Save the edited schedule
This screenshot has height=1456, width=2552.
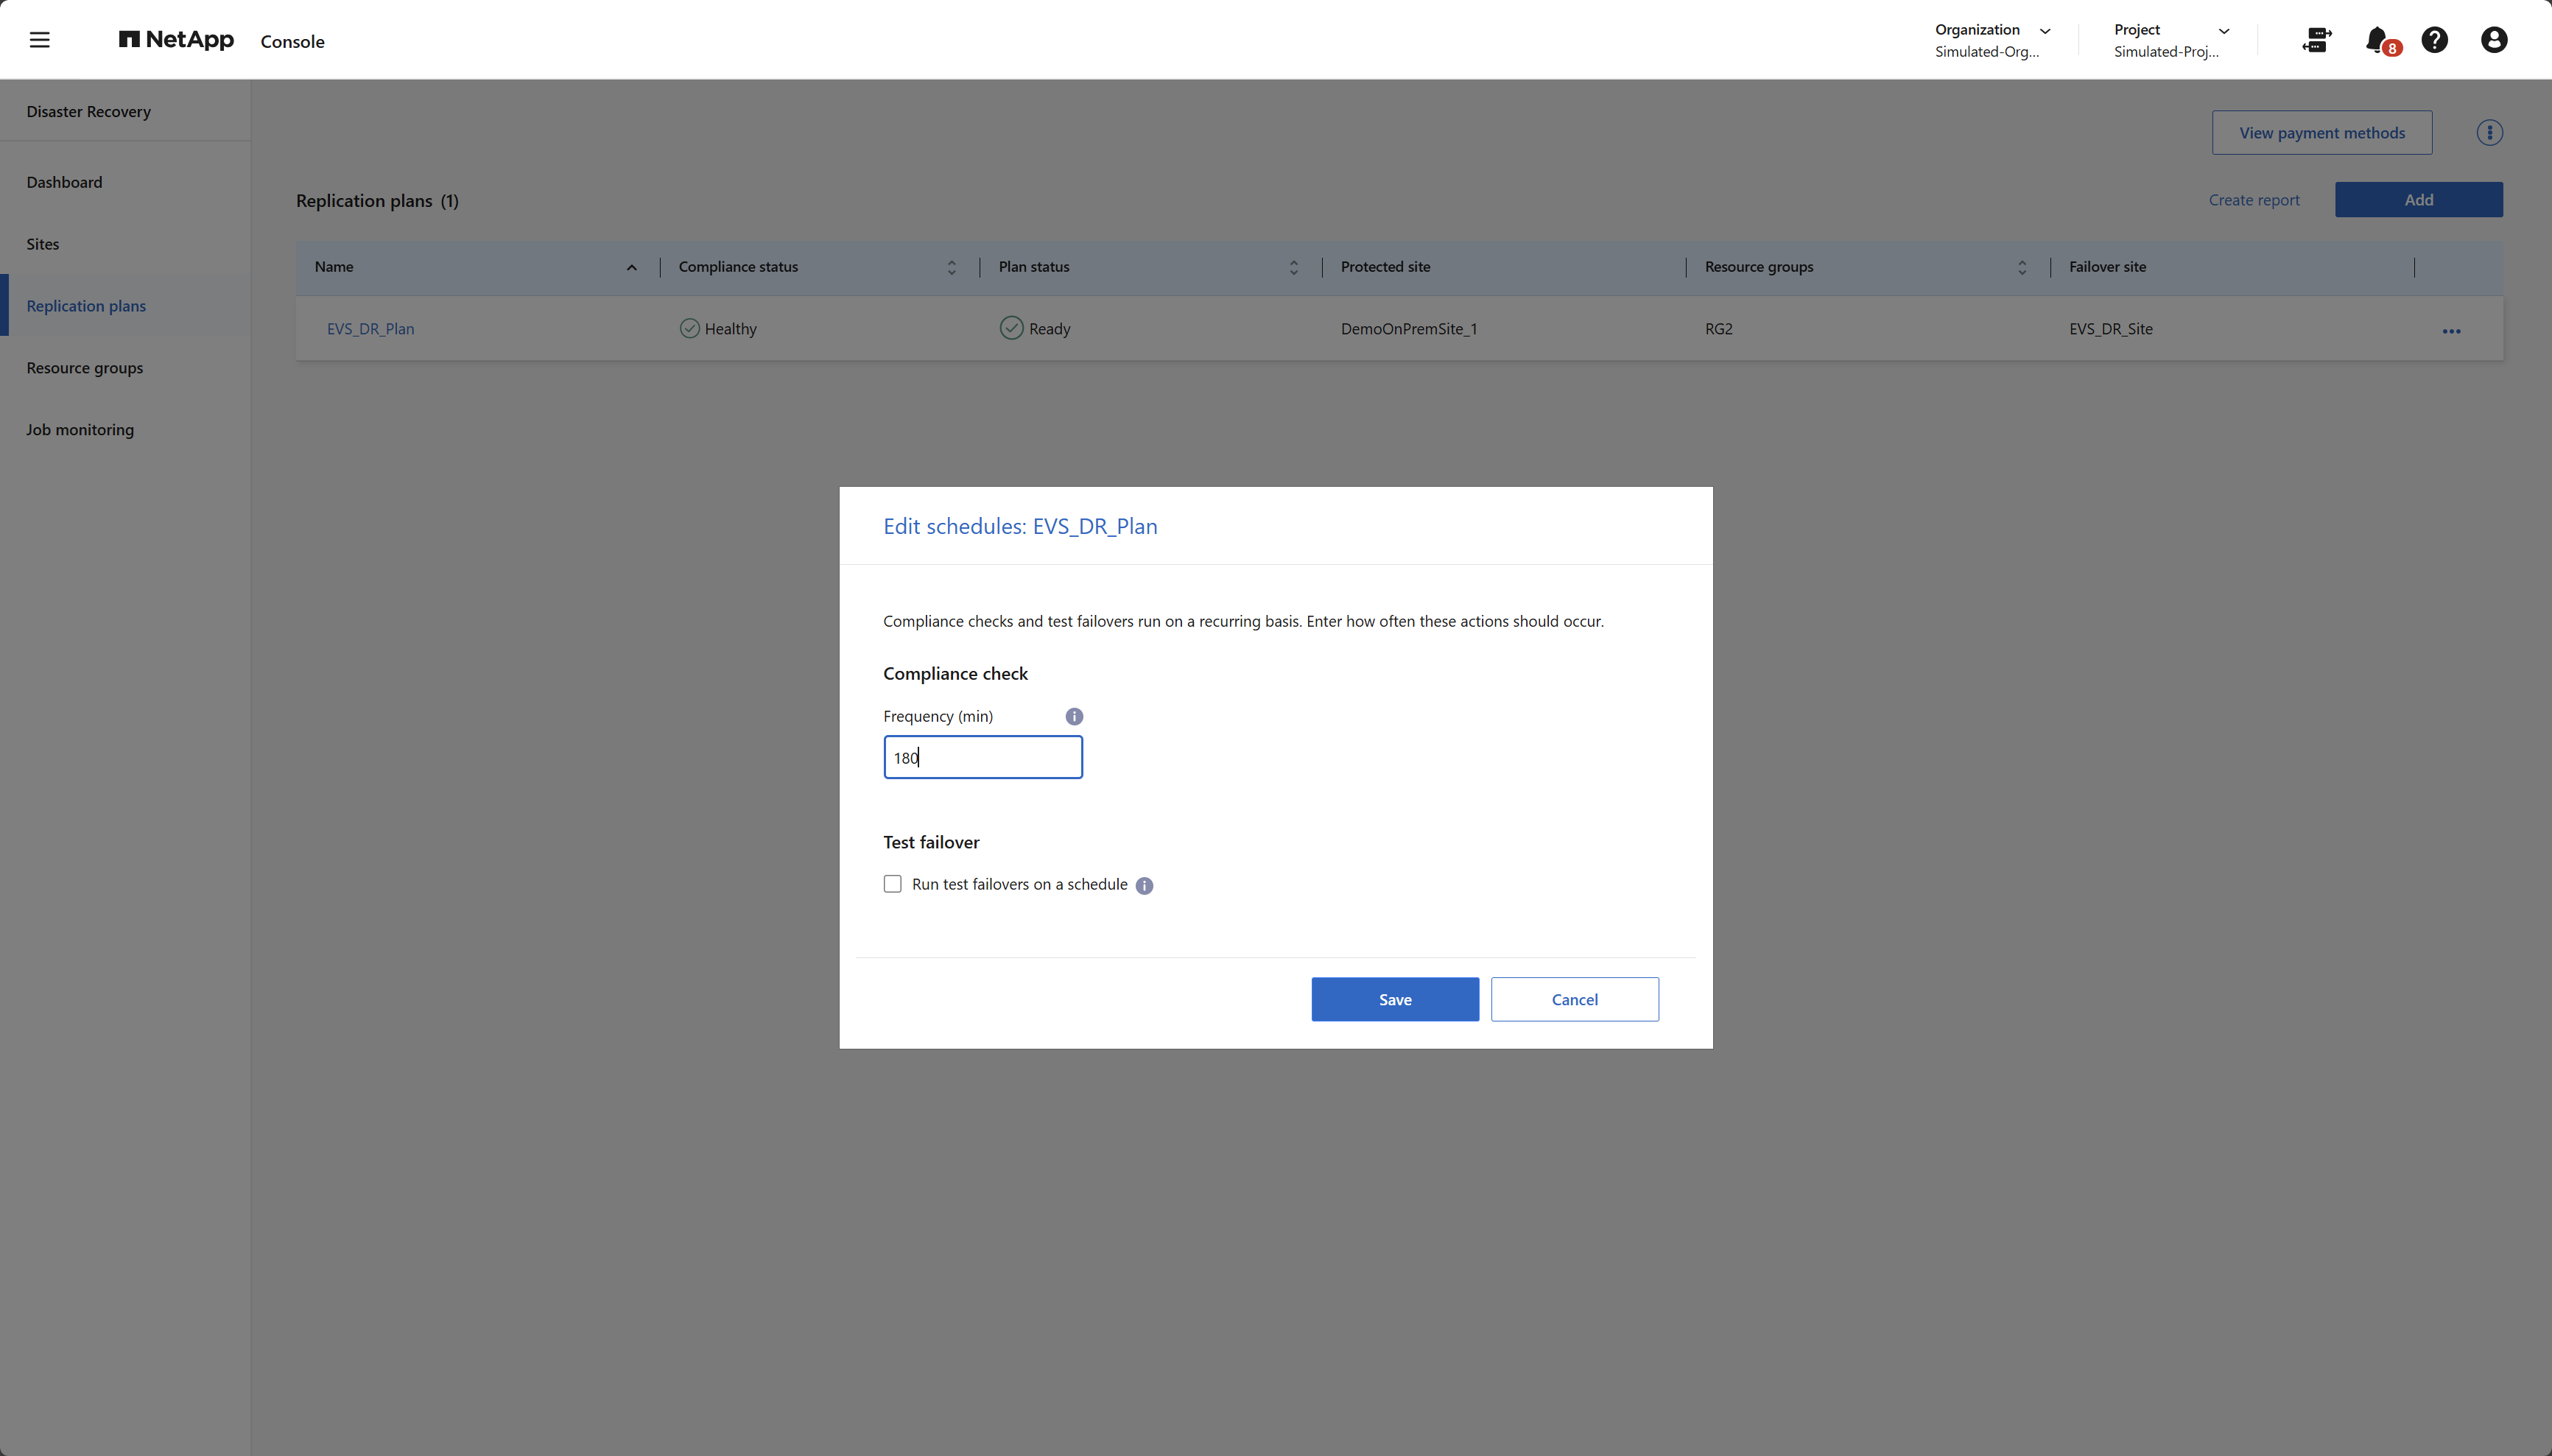pyautogui.click(x=1394, y=999)
